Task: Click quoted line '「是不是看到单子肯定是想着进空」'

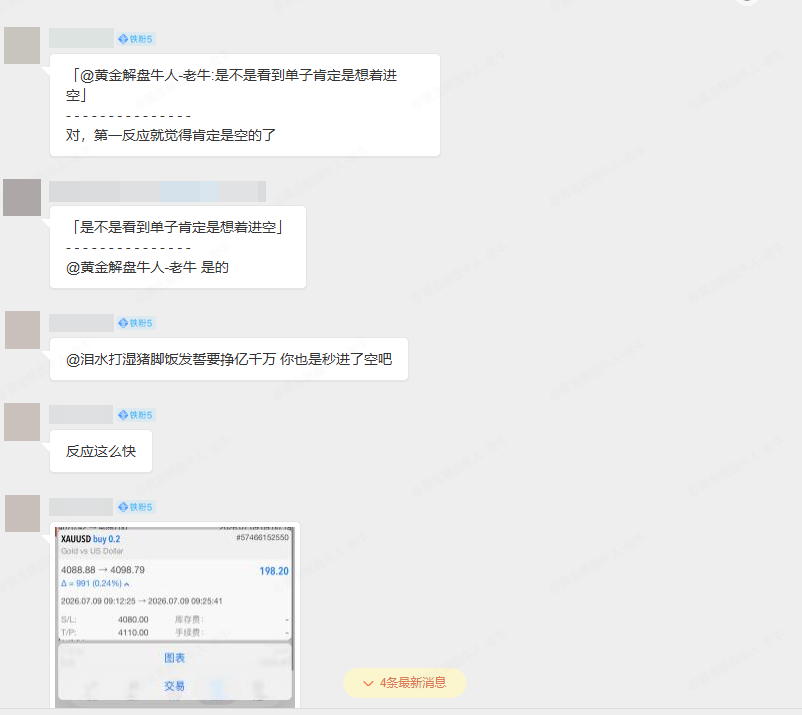Action: [175, 227]
